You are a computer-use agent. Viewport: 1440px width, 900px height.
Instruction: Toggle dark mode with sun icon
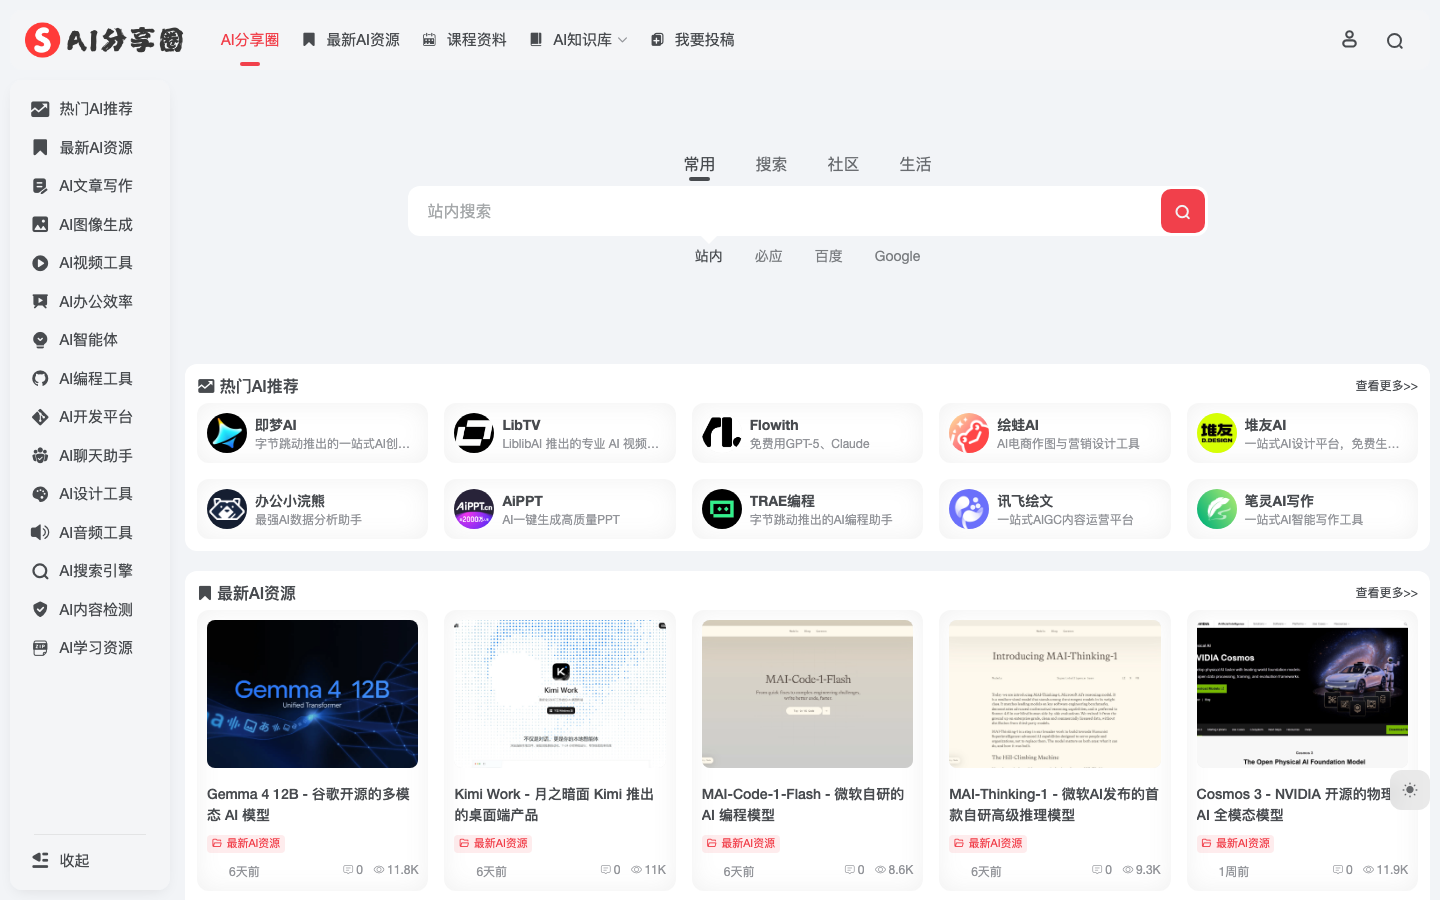pyautogui.click(x=1410, y=790)
